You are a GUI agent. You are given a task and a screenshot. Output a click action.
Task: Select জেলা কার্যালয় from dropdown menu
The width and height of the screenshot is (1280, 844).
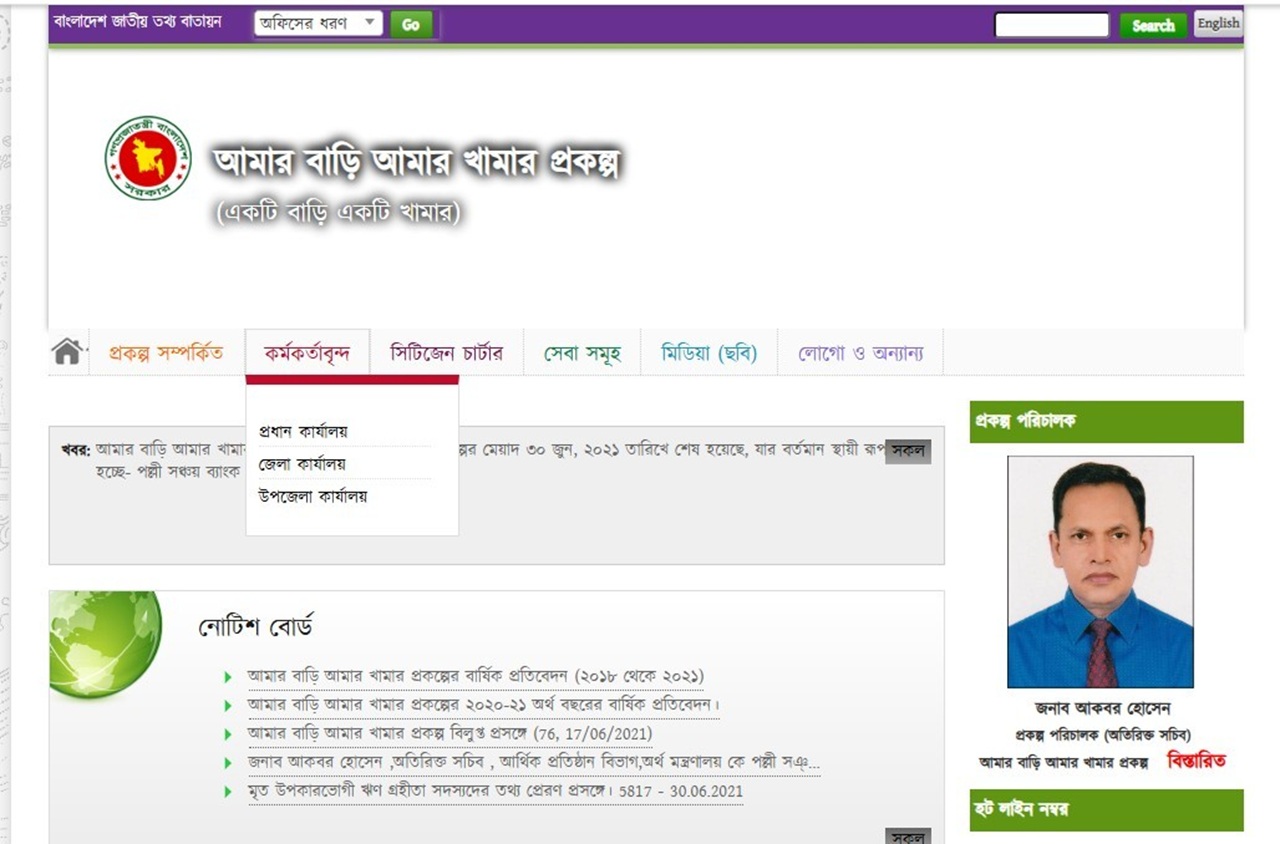(302, 464)
